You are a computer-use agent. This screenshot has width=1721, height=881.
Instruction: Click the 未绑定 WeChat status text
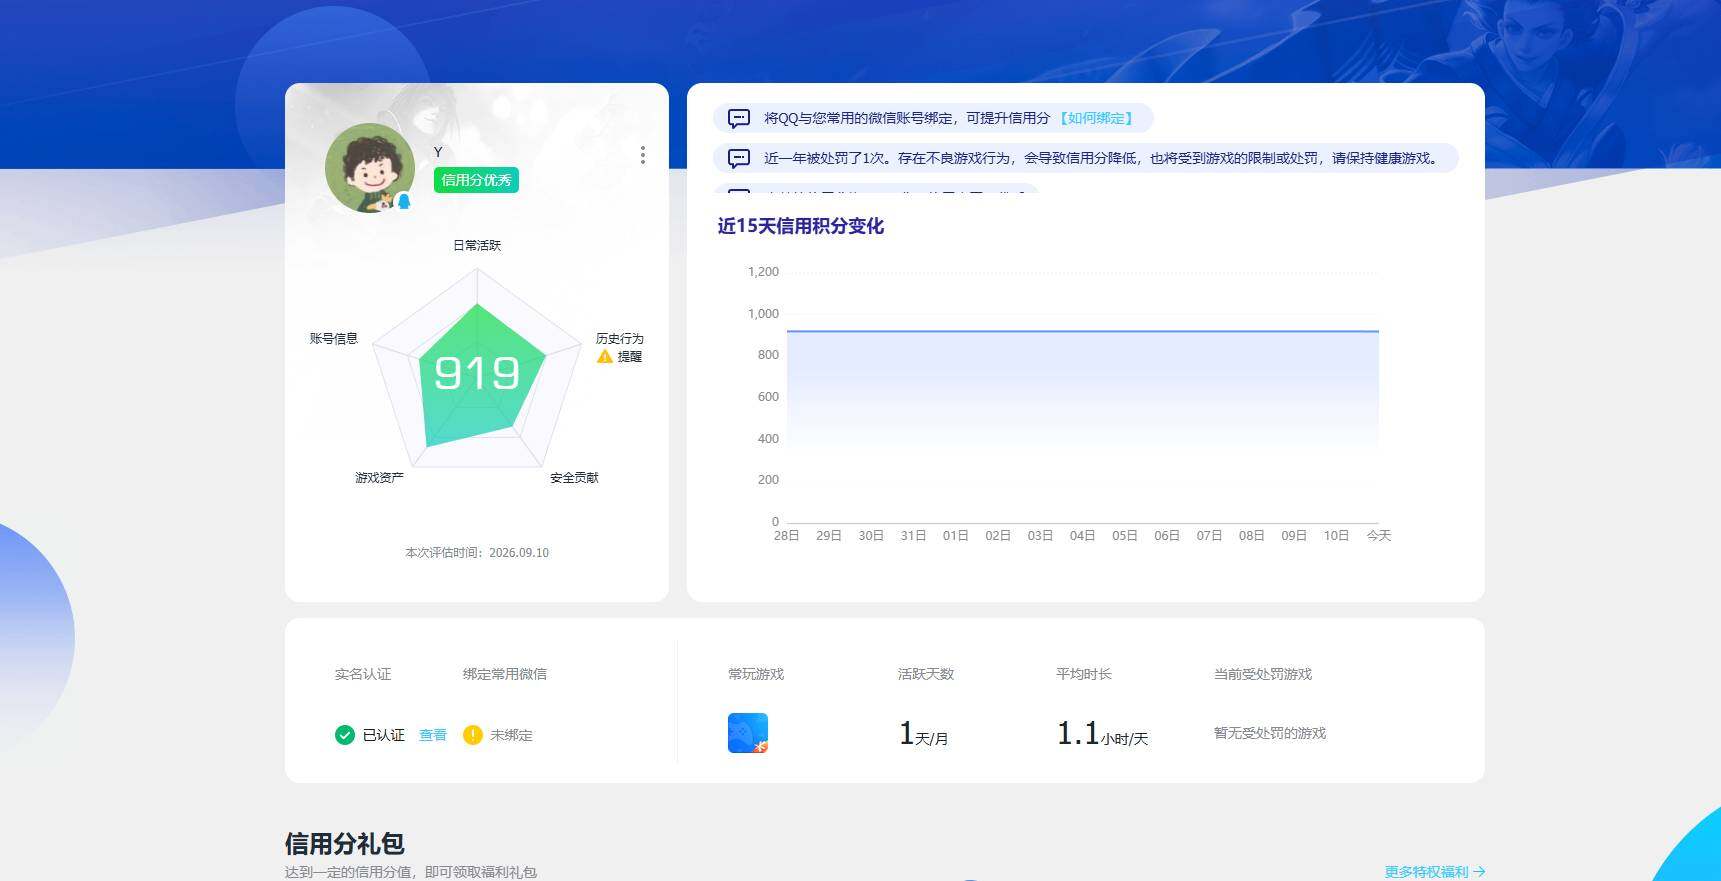click(511, 735)
